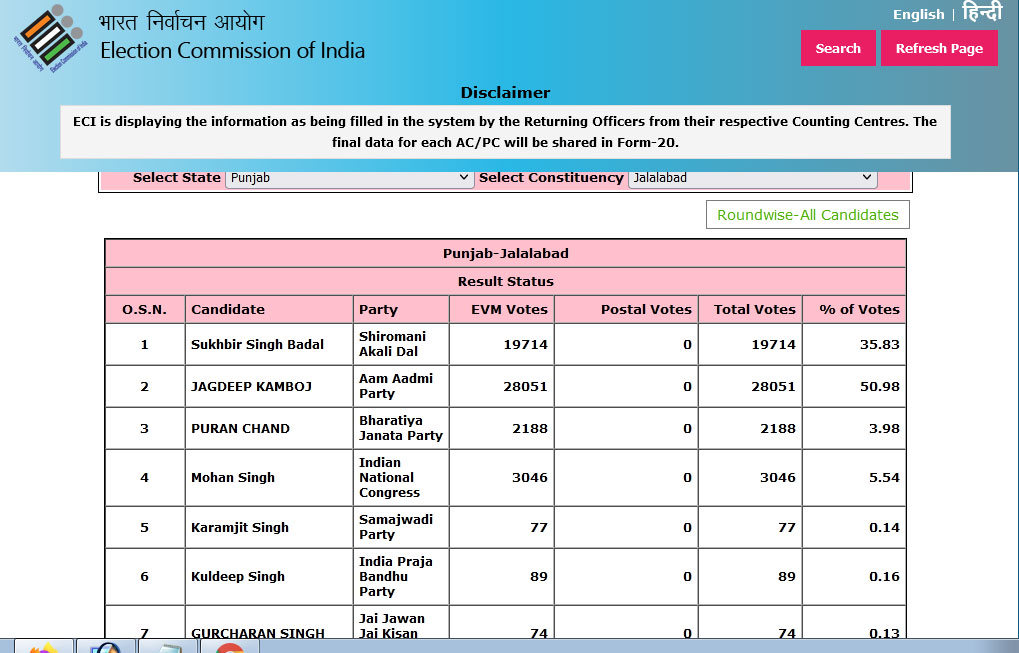
Task: Click the Samajwadi Party cell
Action: pos(401,527)
